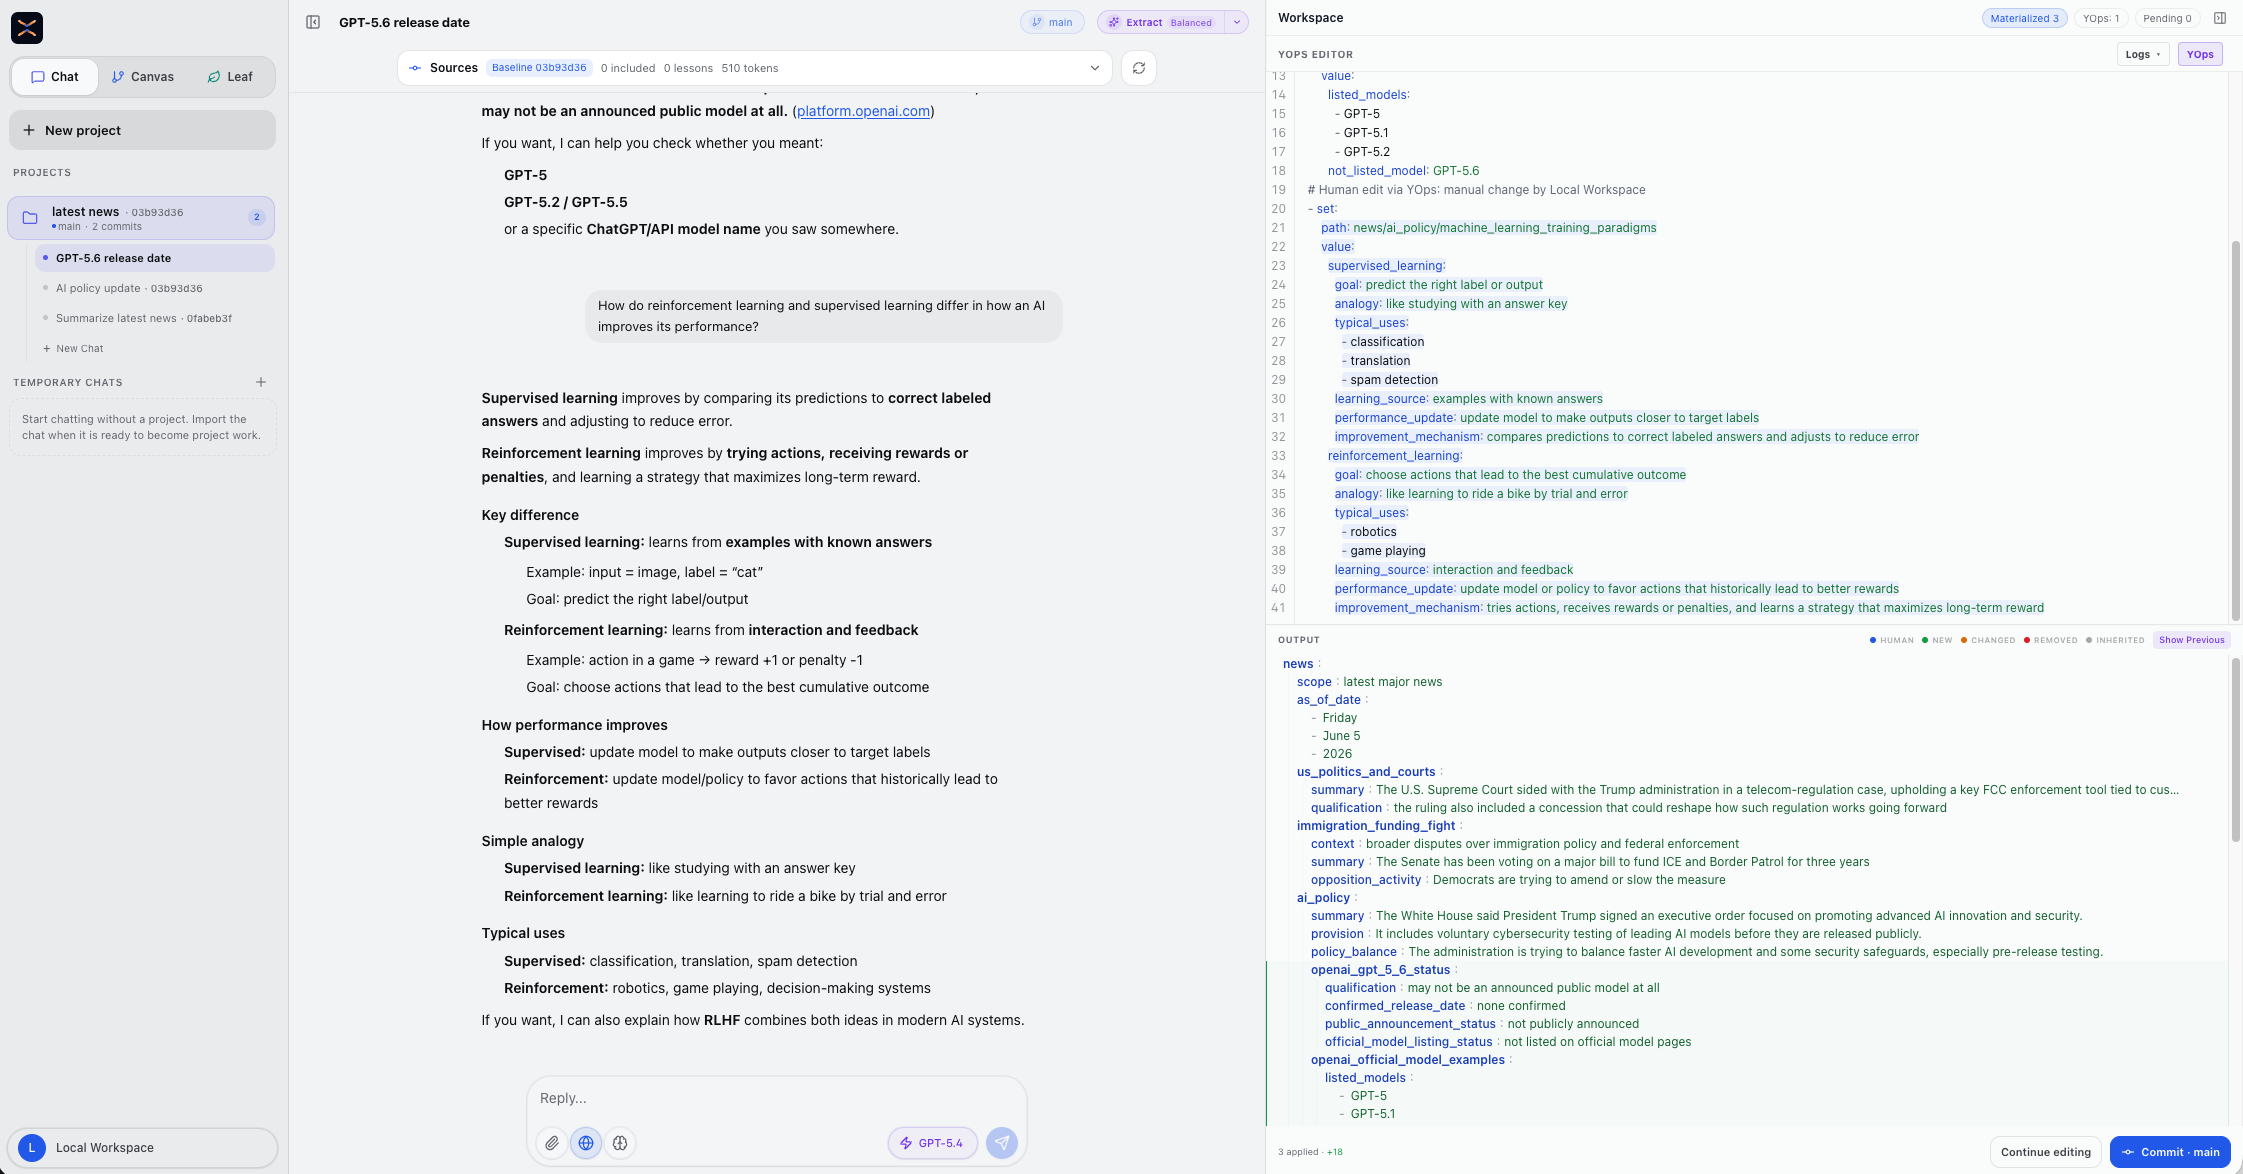Click the Local Workspace account row
The height and width of the screenshot is (1174, 2243).
tap(142, 1148)
